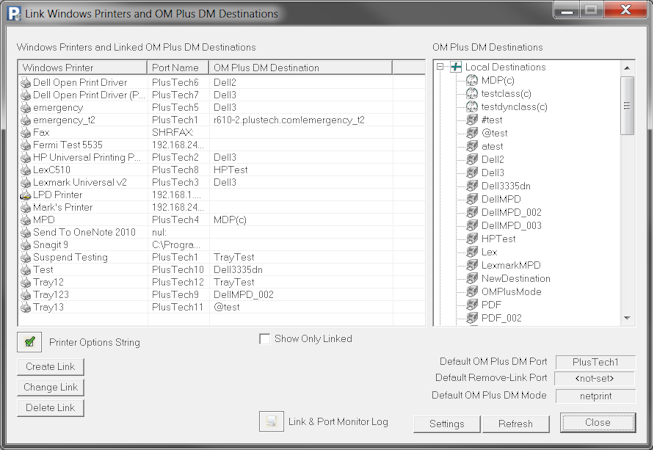Select the Dell3 destination in tree
Screen dimensions: 653x450
pos(493,173)
